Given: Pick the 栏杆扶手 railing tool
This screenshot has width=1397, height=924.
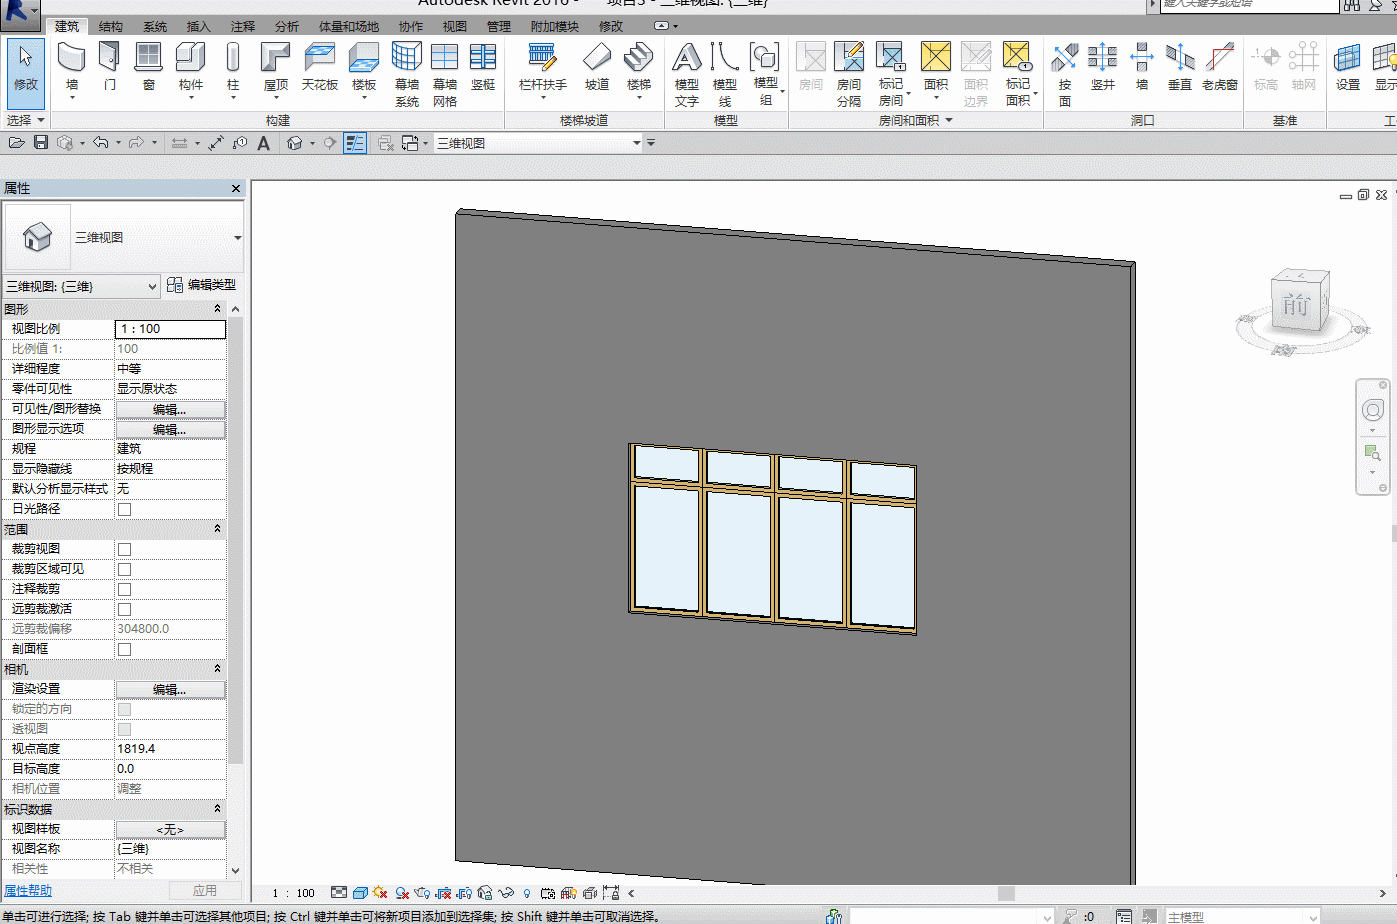Looking at the screenshot, I should coord(542,70).
